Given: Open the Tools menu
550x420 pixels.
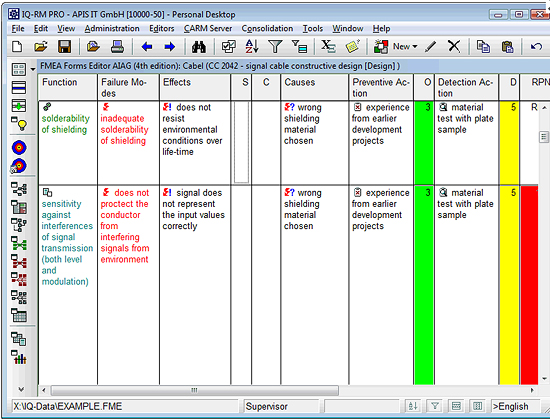Looking at the screenshot, I should (313, 28).
